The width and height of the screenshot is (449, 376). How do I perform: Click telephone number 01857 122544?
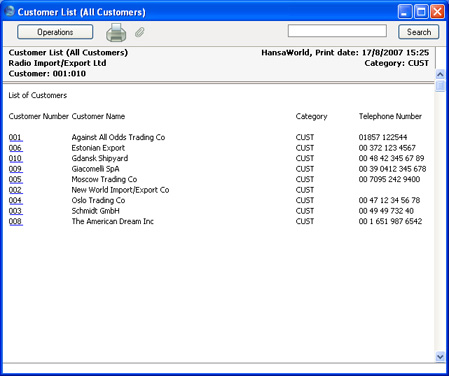tap(383, 137)
